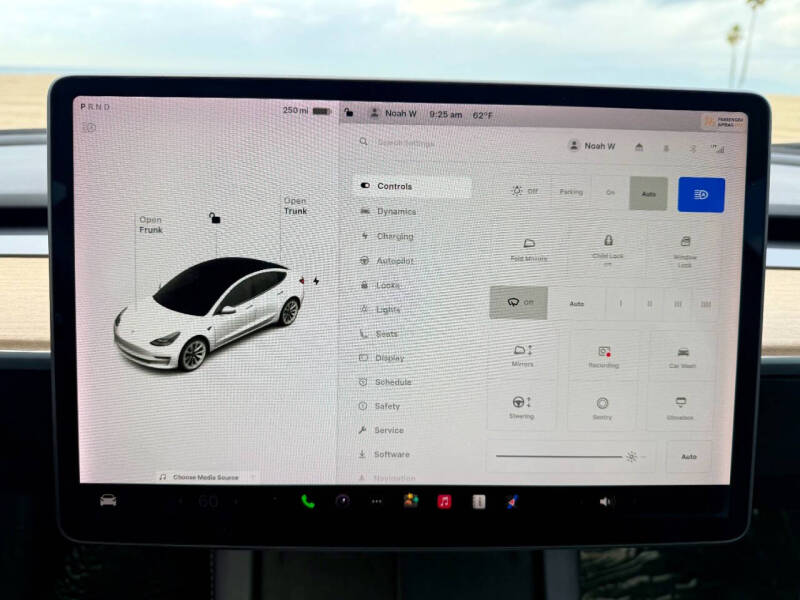The height and width of the screenshot is (600, 800).
Task: Toggle Window Lock setting
Action: click(685, 248)
